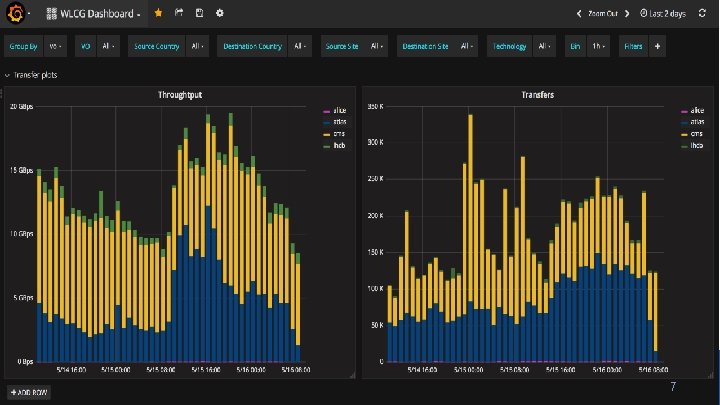Click the share dashboard icon
Screen dimensions: 720x405
tap(179, 13)
